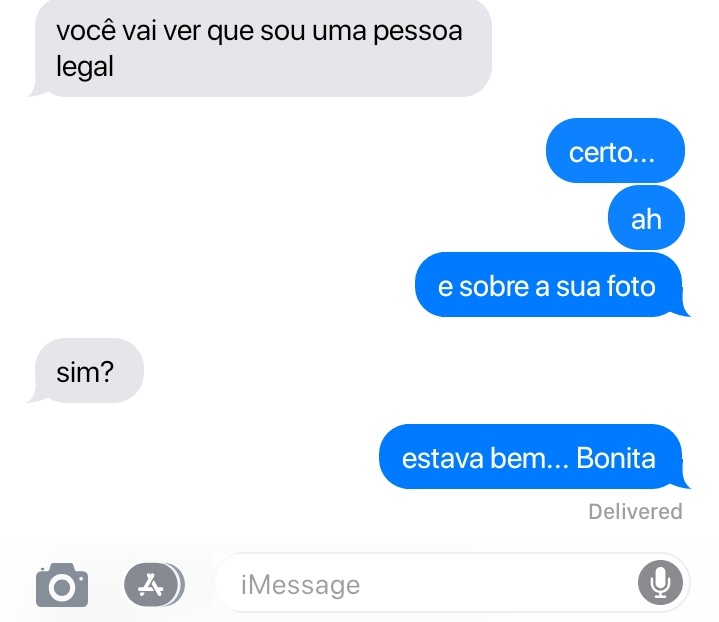Click the 'iMessage' placeholder text

coord(301,585)
